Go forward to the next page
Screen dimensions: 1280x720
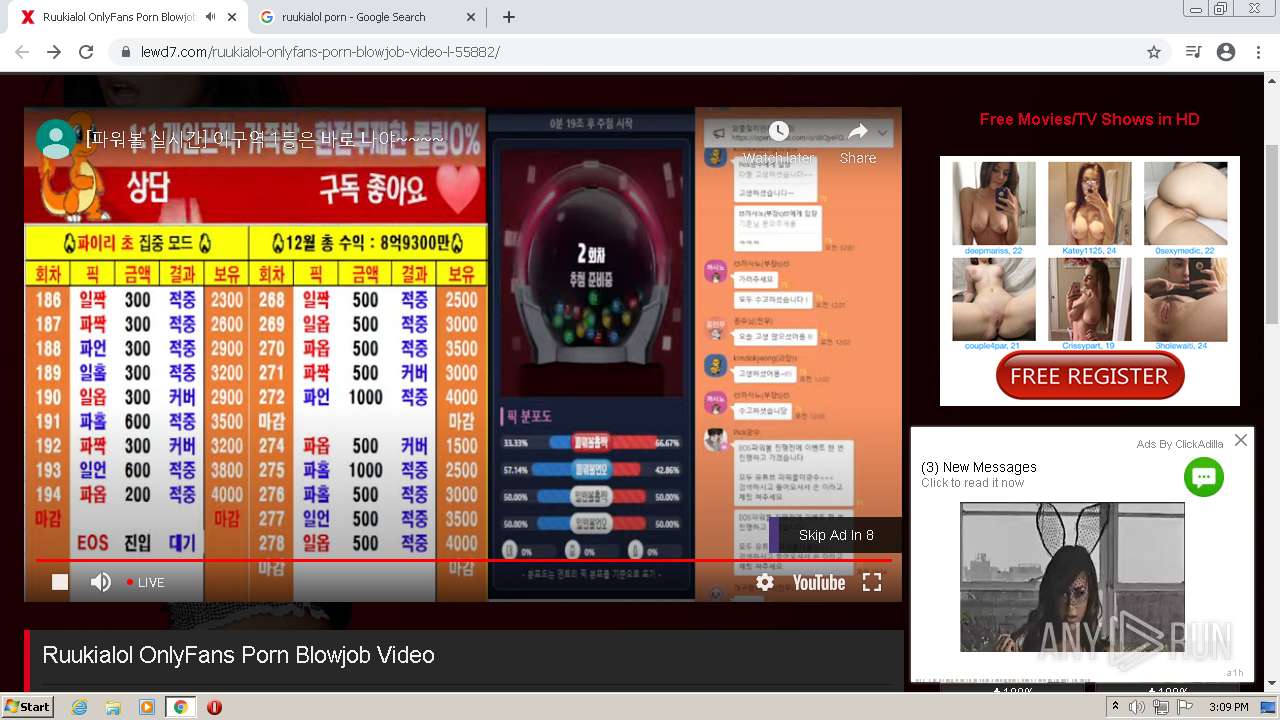coord(54,52)
